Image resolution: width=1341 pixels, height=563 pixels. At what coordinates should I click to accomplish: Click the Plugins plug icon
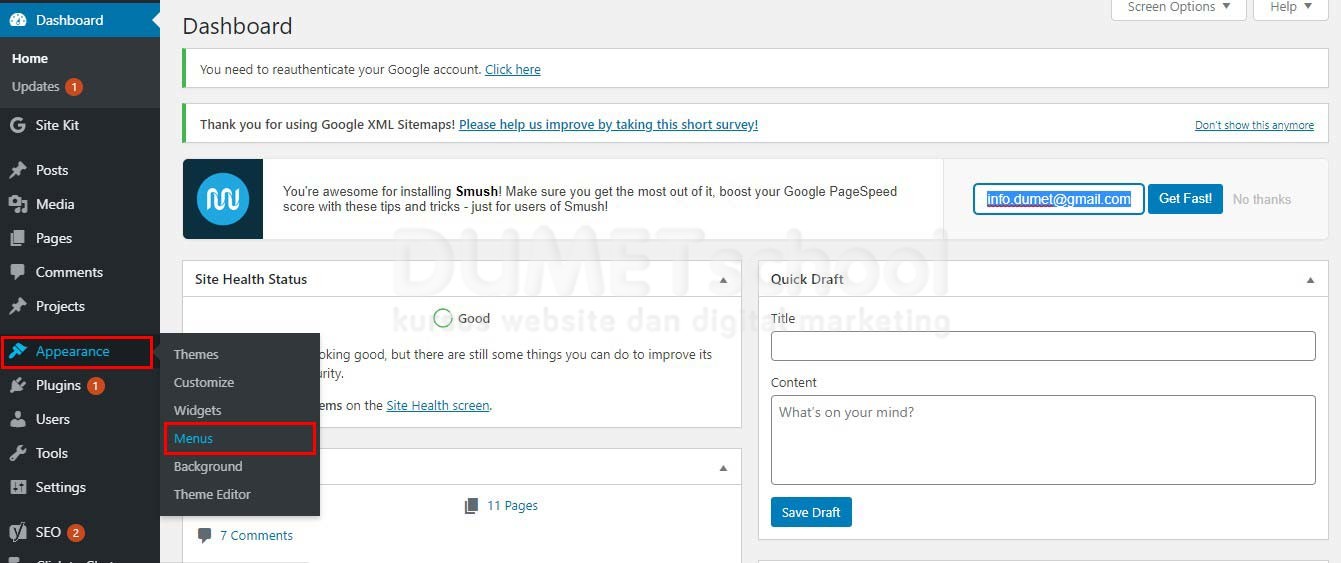pyautogui.click(x=18, y=385)
